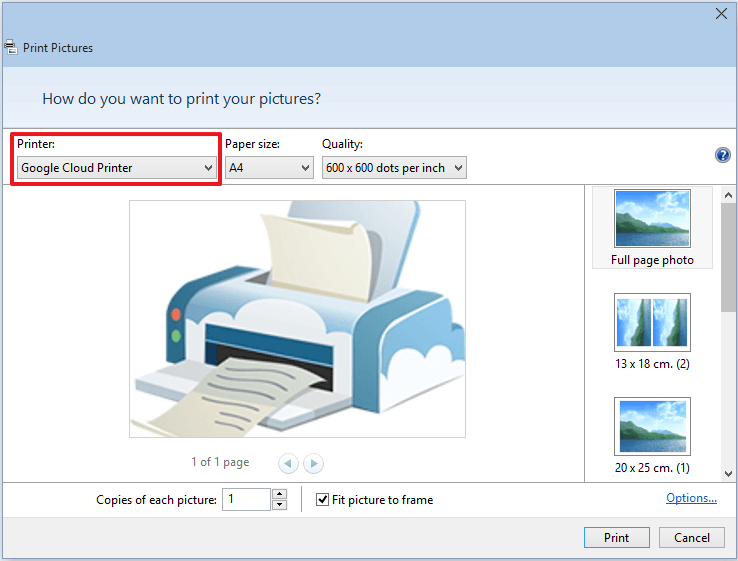Open the Options... link

pyautogui.click(x=691, y=498)
